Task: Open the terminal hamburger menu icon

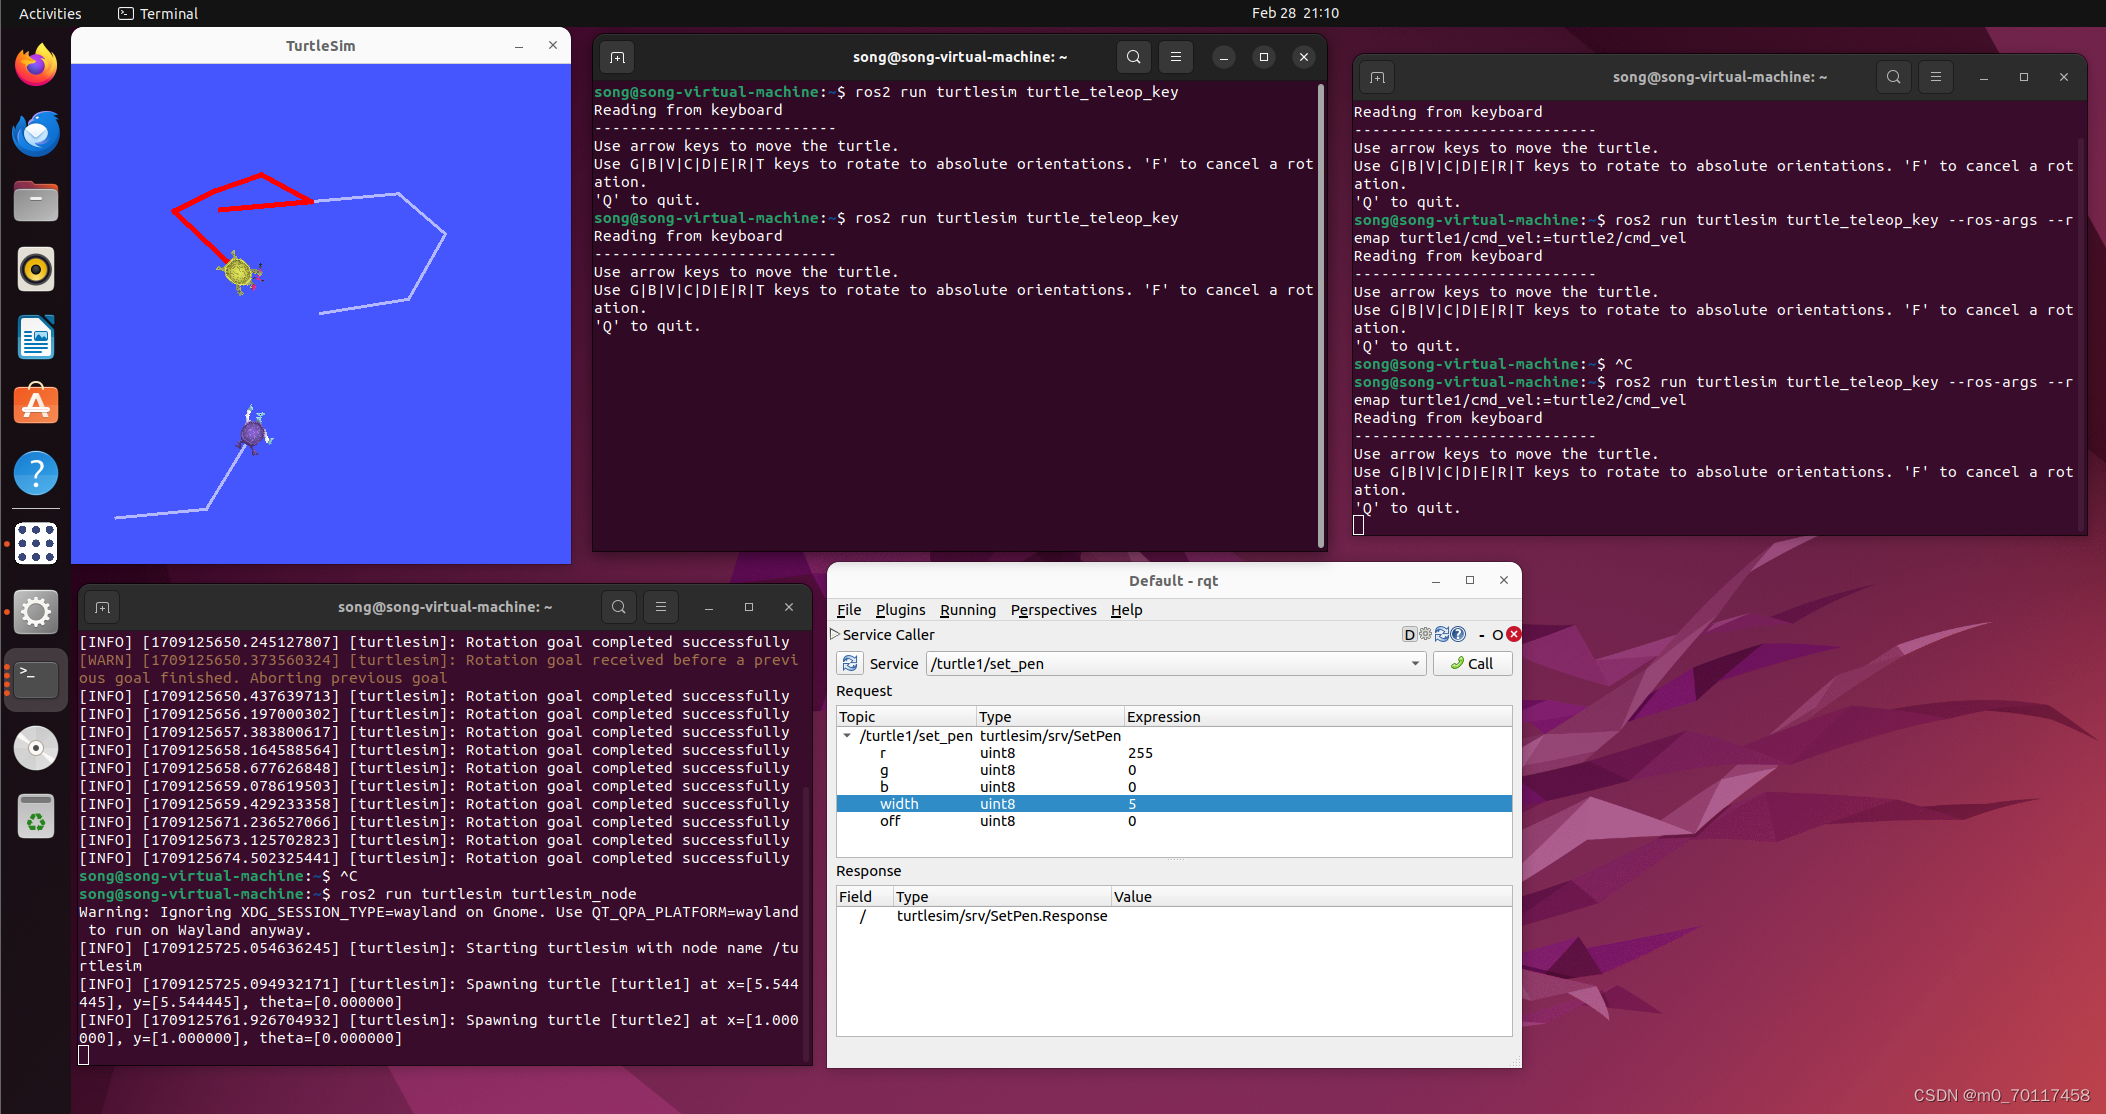Action: click(1175, 57)
